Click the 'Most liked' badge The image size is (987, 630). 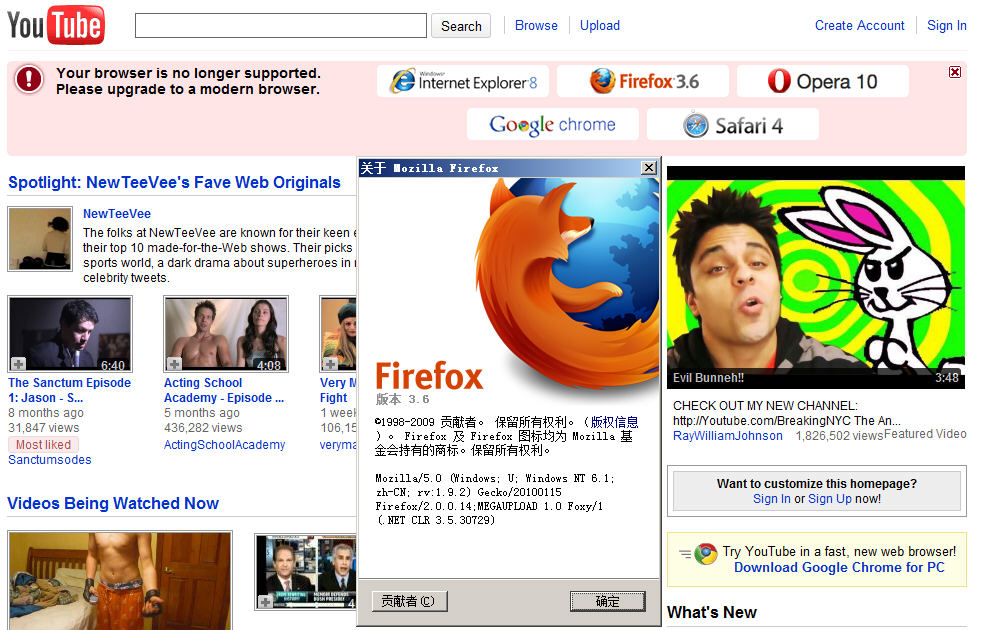(43, 445)
